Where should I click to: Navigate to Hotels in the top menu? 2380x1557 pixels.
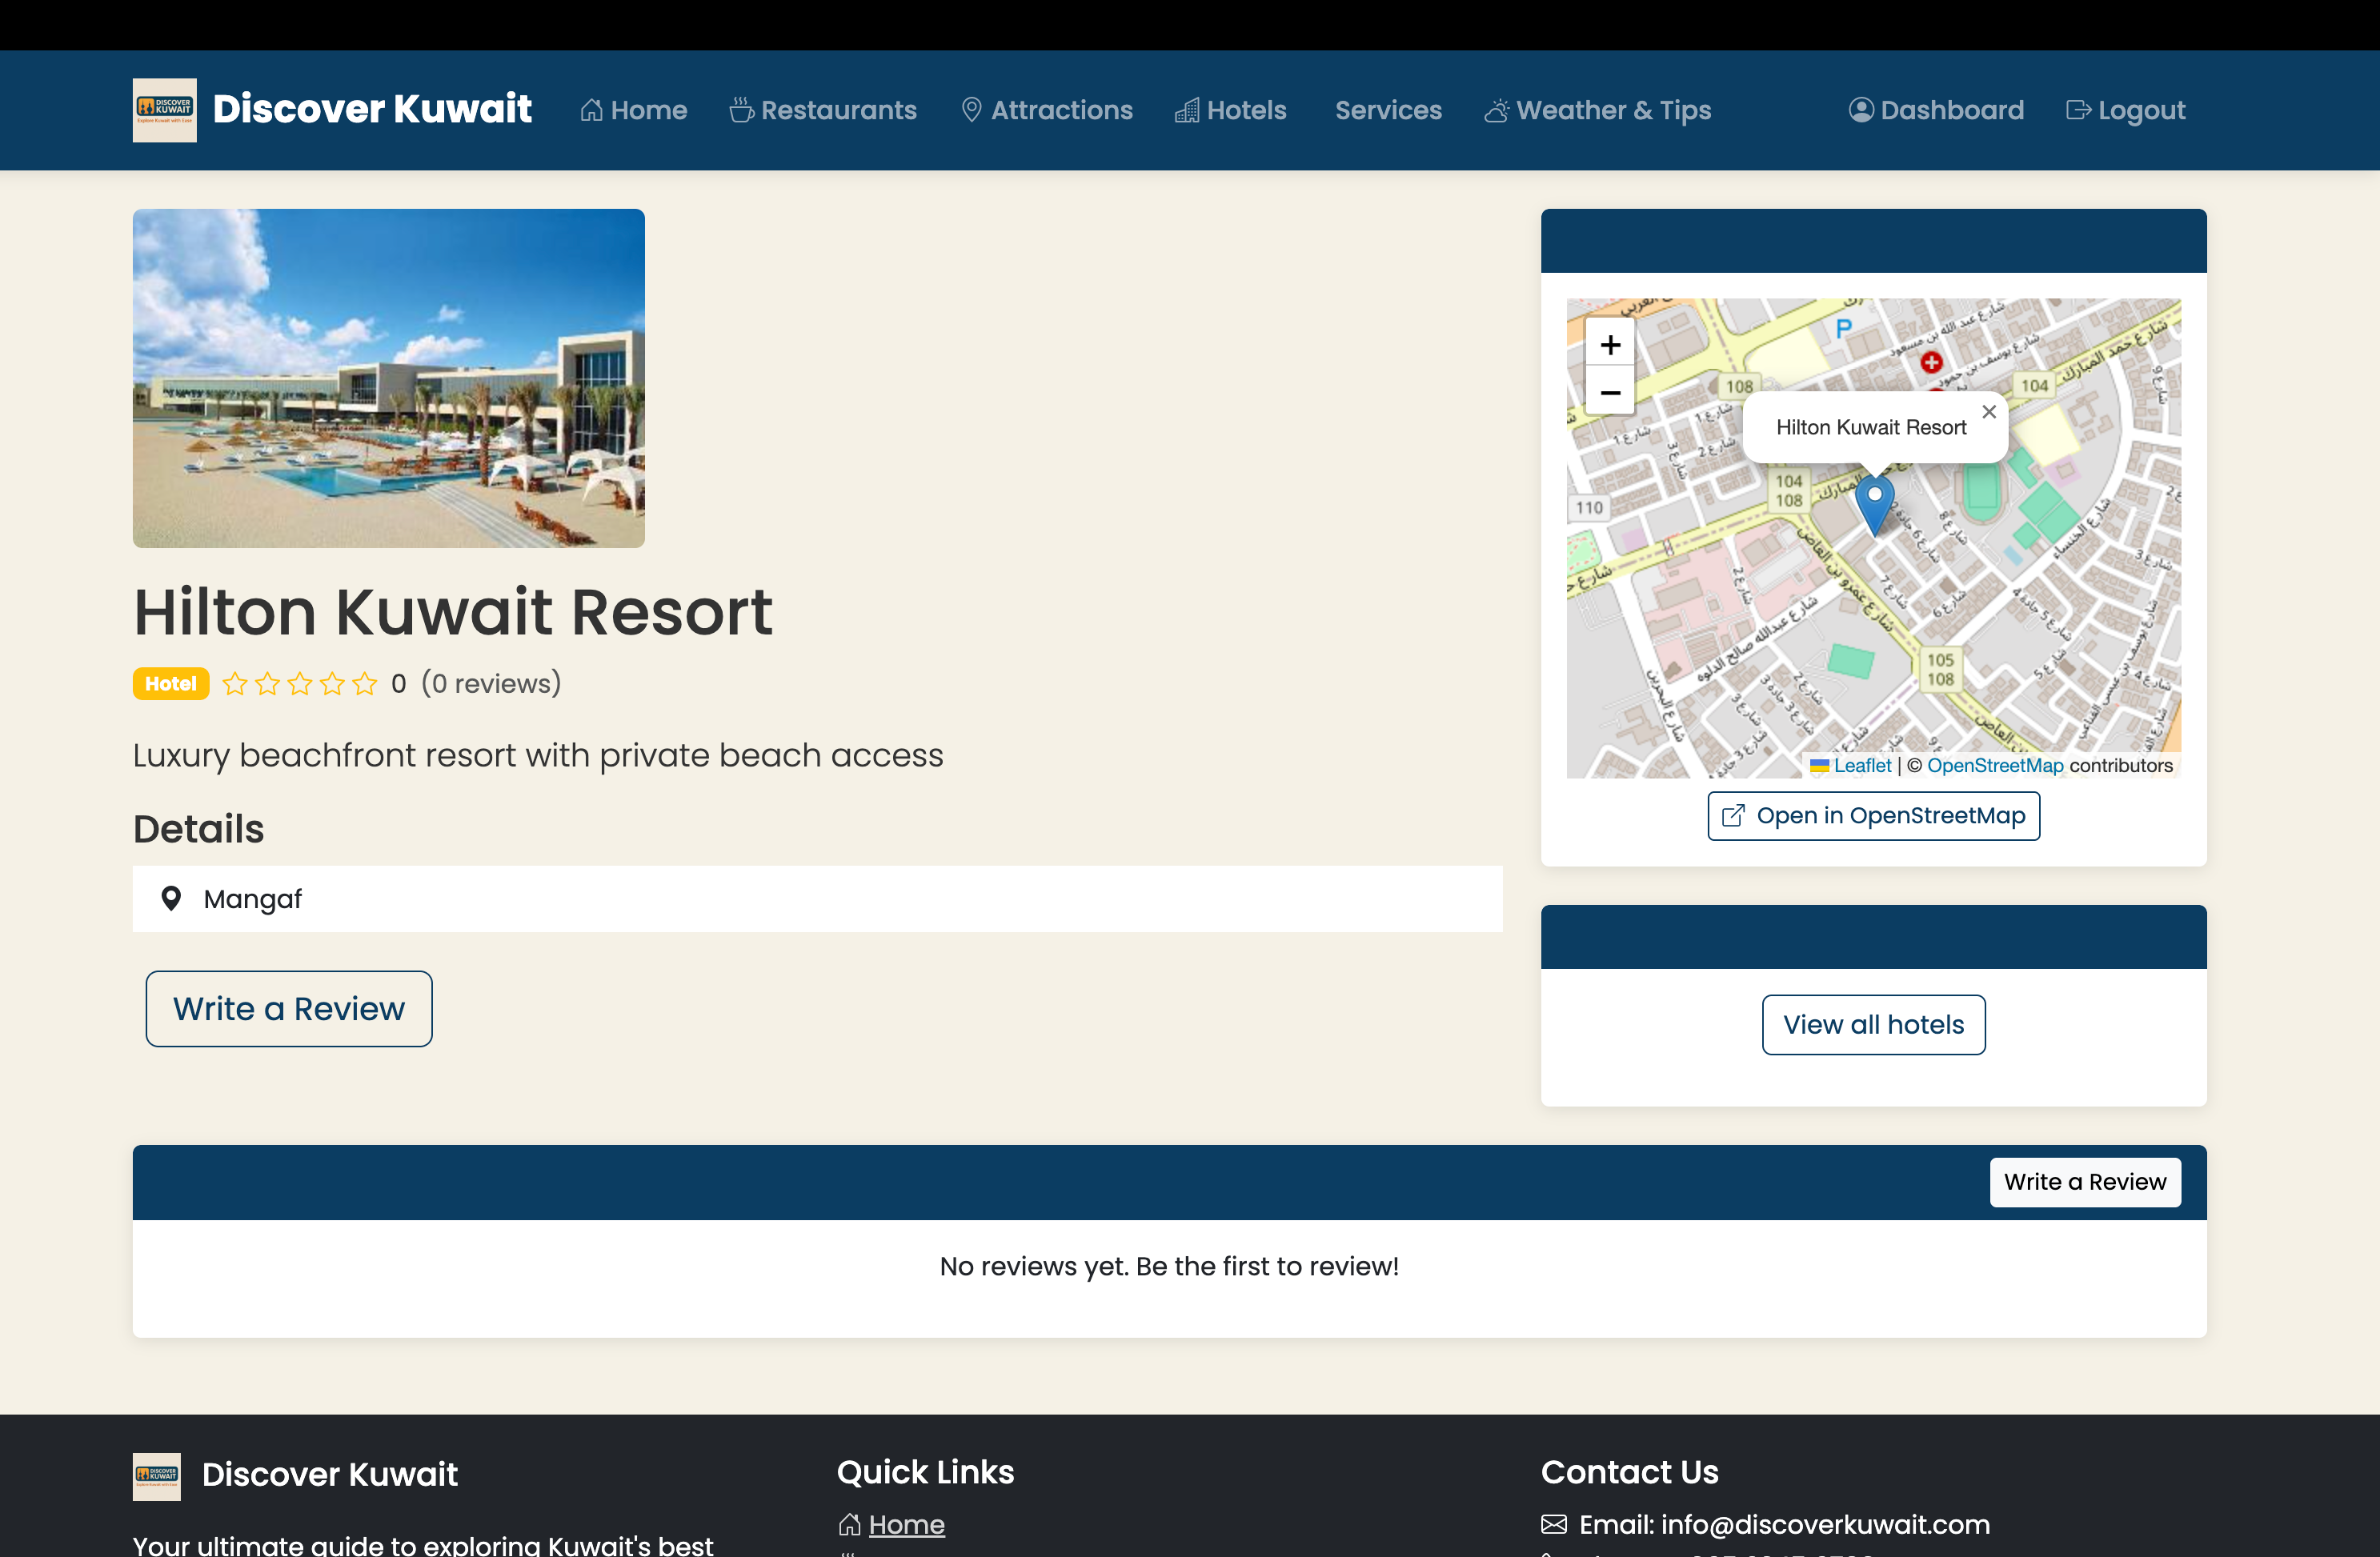click(x=1230, y=110)
